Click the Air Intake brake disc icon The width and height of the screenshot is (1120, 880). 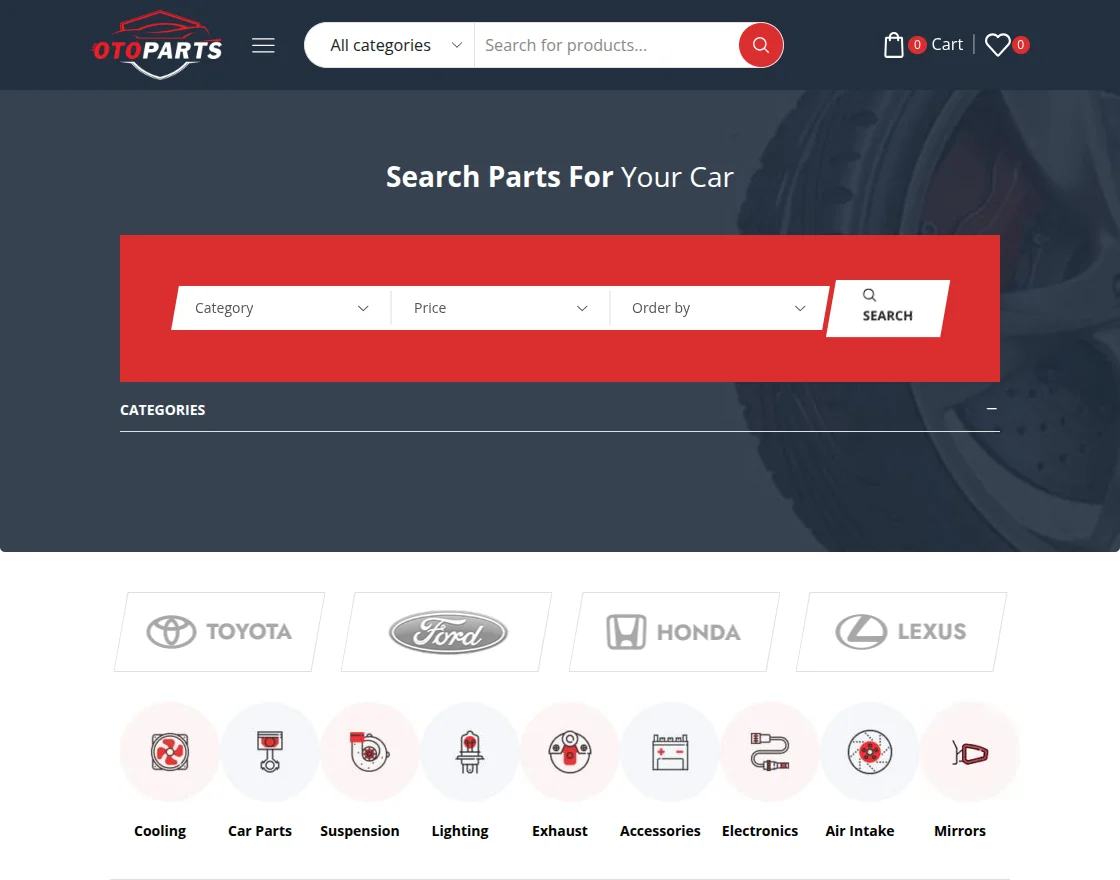tap(869, 751)
